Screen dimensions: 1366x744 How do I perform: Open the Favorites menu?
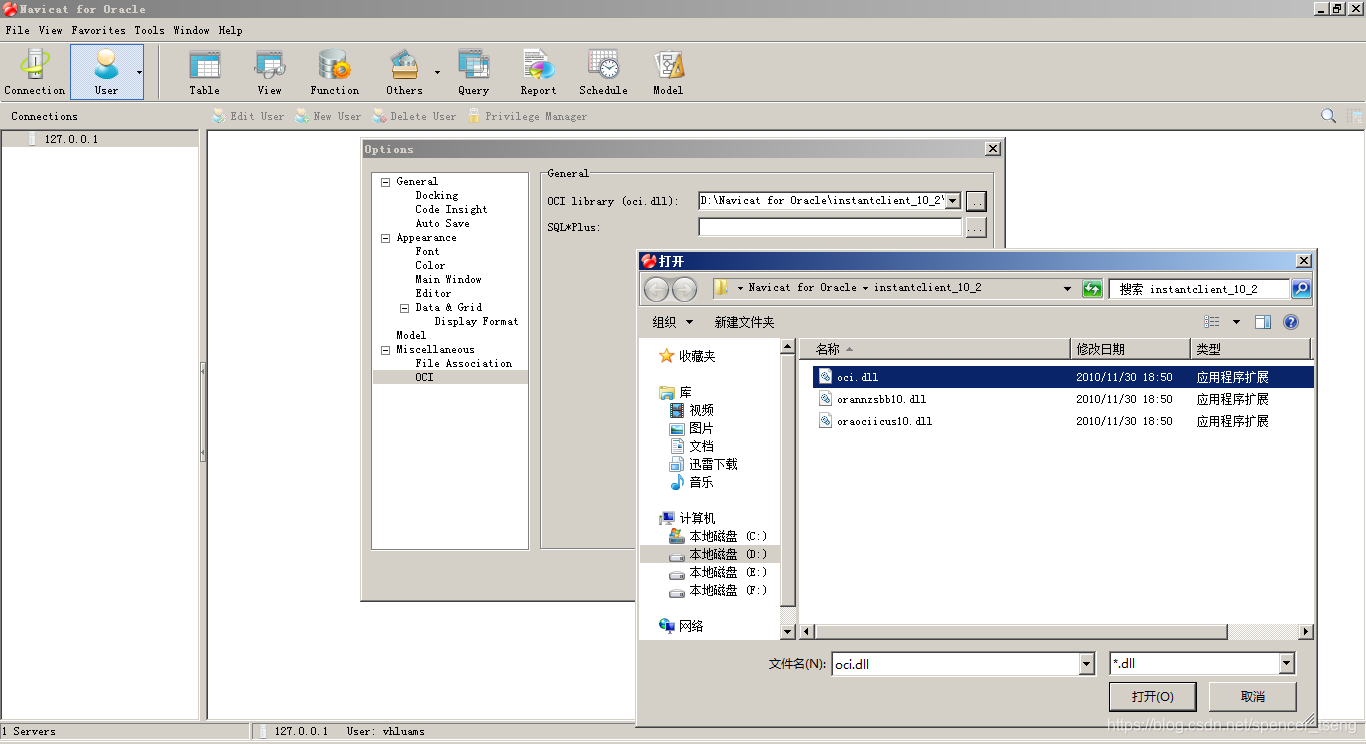click(x=98, y=30)
